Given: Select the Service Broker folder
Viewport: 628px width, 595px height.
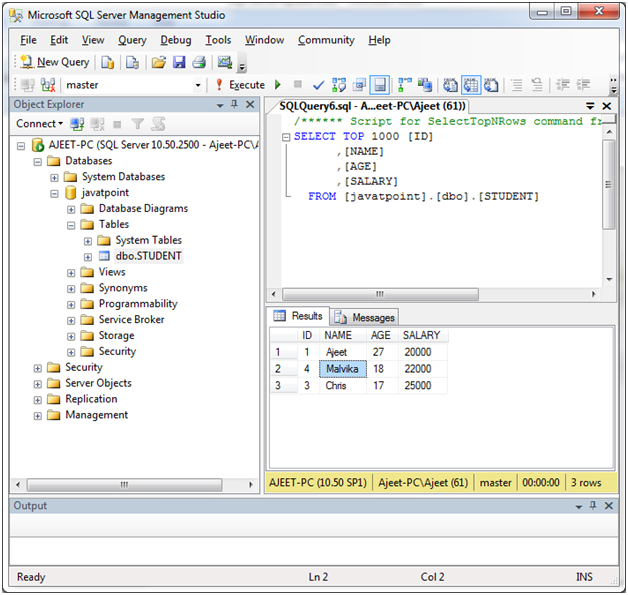Looking at the screenshot, I should 131,320.
